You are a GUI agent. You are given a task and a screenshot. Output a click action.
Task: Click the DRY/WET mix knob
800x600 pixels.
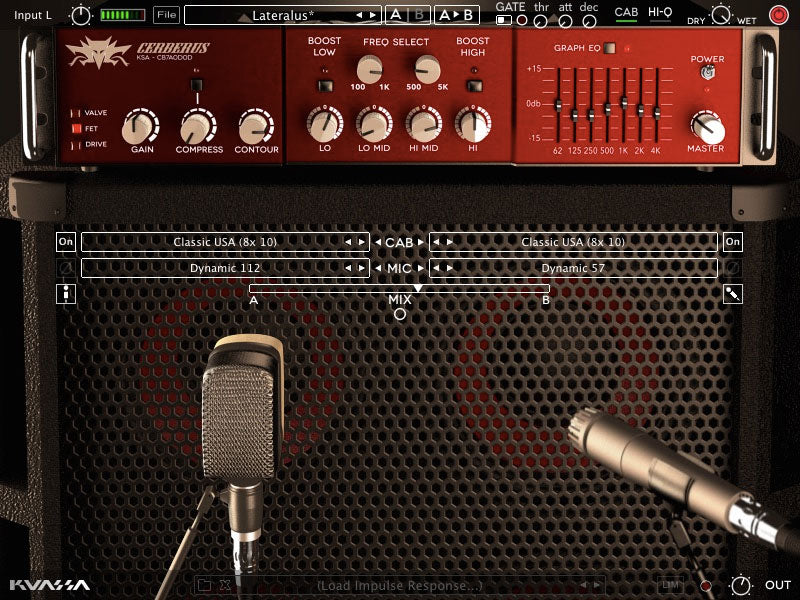point(721,15)
